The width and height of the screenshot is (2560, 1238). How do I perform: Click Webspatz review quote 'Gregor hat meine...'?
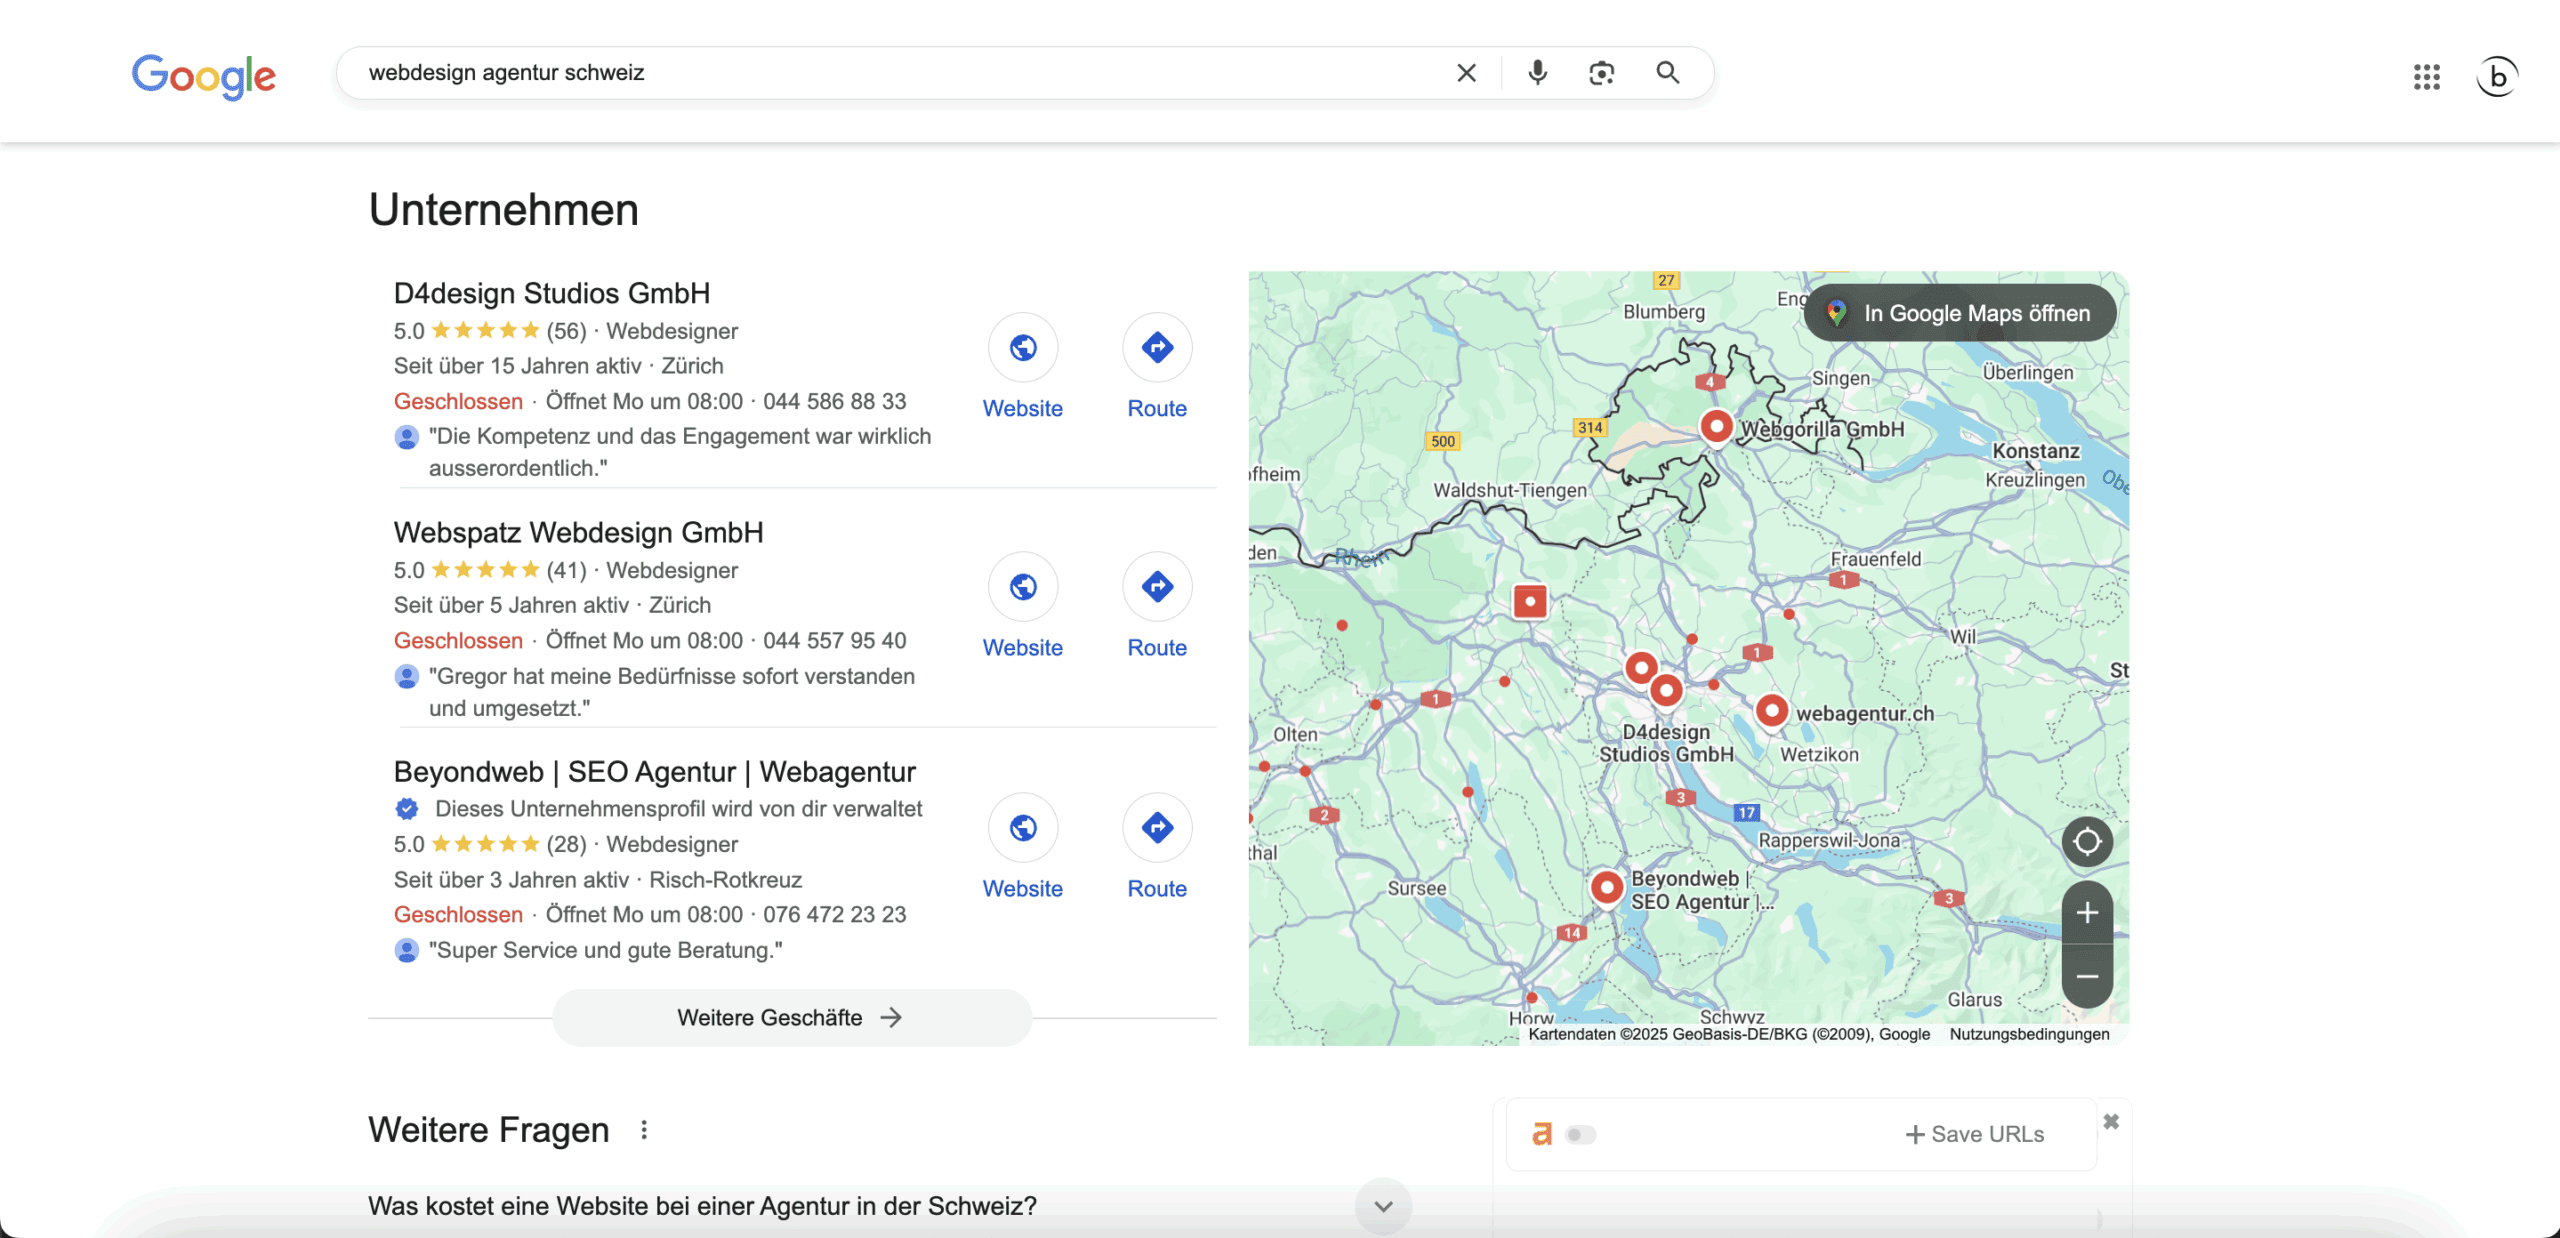[672, 692]
